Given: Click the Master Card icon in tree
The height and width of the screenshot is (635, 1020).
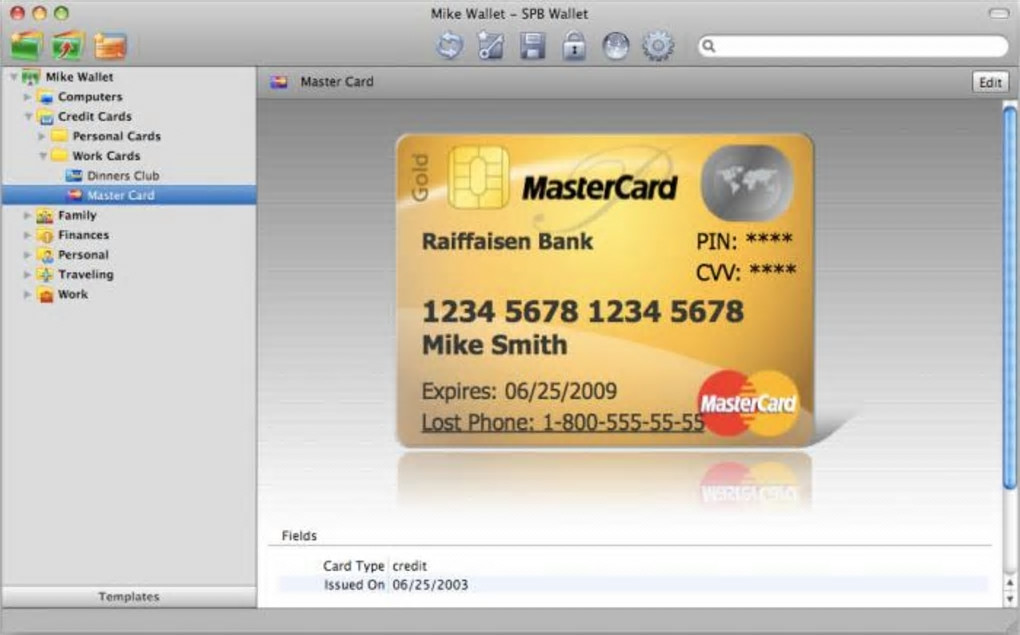Looking at the screenshot, I should [x=74, y=195].
